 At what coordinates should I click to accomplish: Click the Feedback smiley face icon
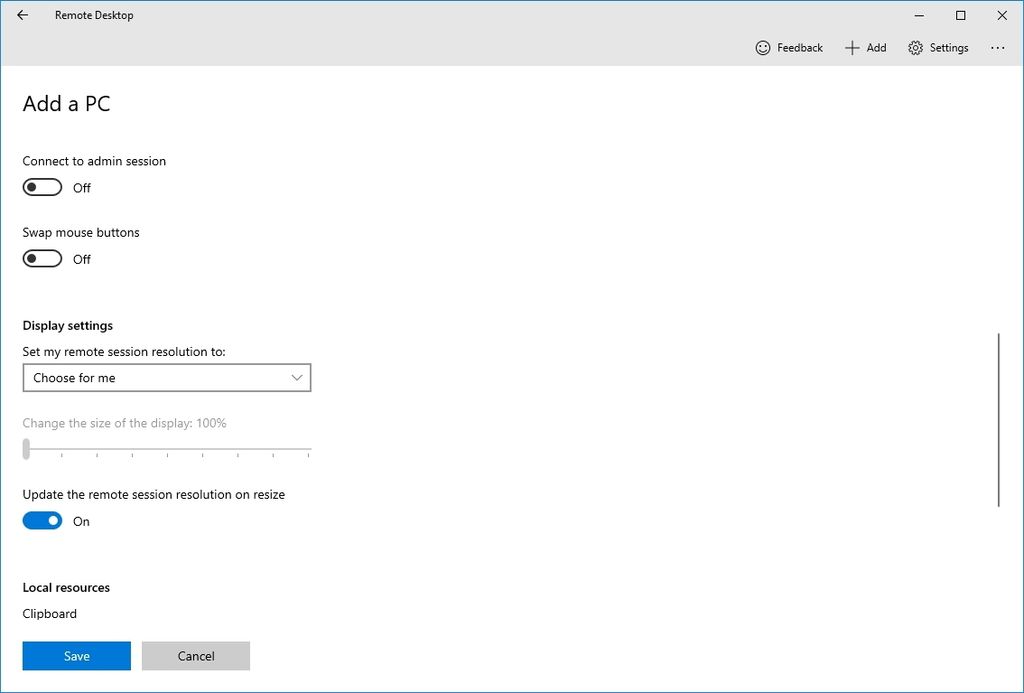click(761, 47)
